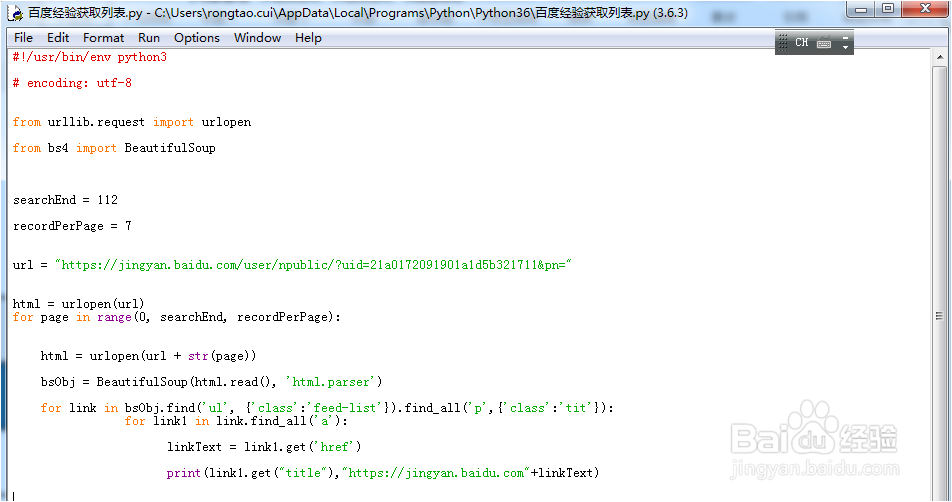Image resolution: width=952 pixels, height=502 pixels.
Task: Click the 'linkText = link1.get' line
Action: point(264,447)
